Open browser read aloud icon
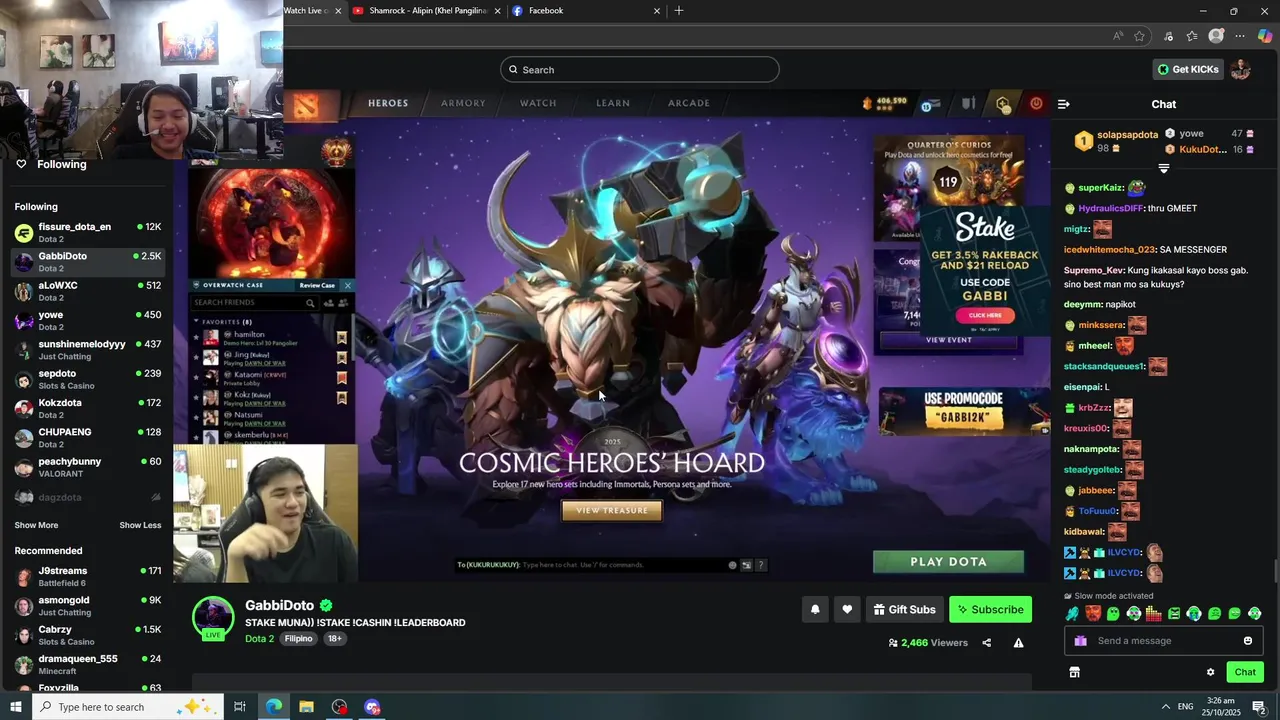 pos(1118,36)
